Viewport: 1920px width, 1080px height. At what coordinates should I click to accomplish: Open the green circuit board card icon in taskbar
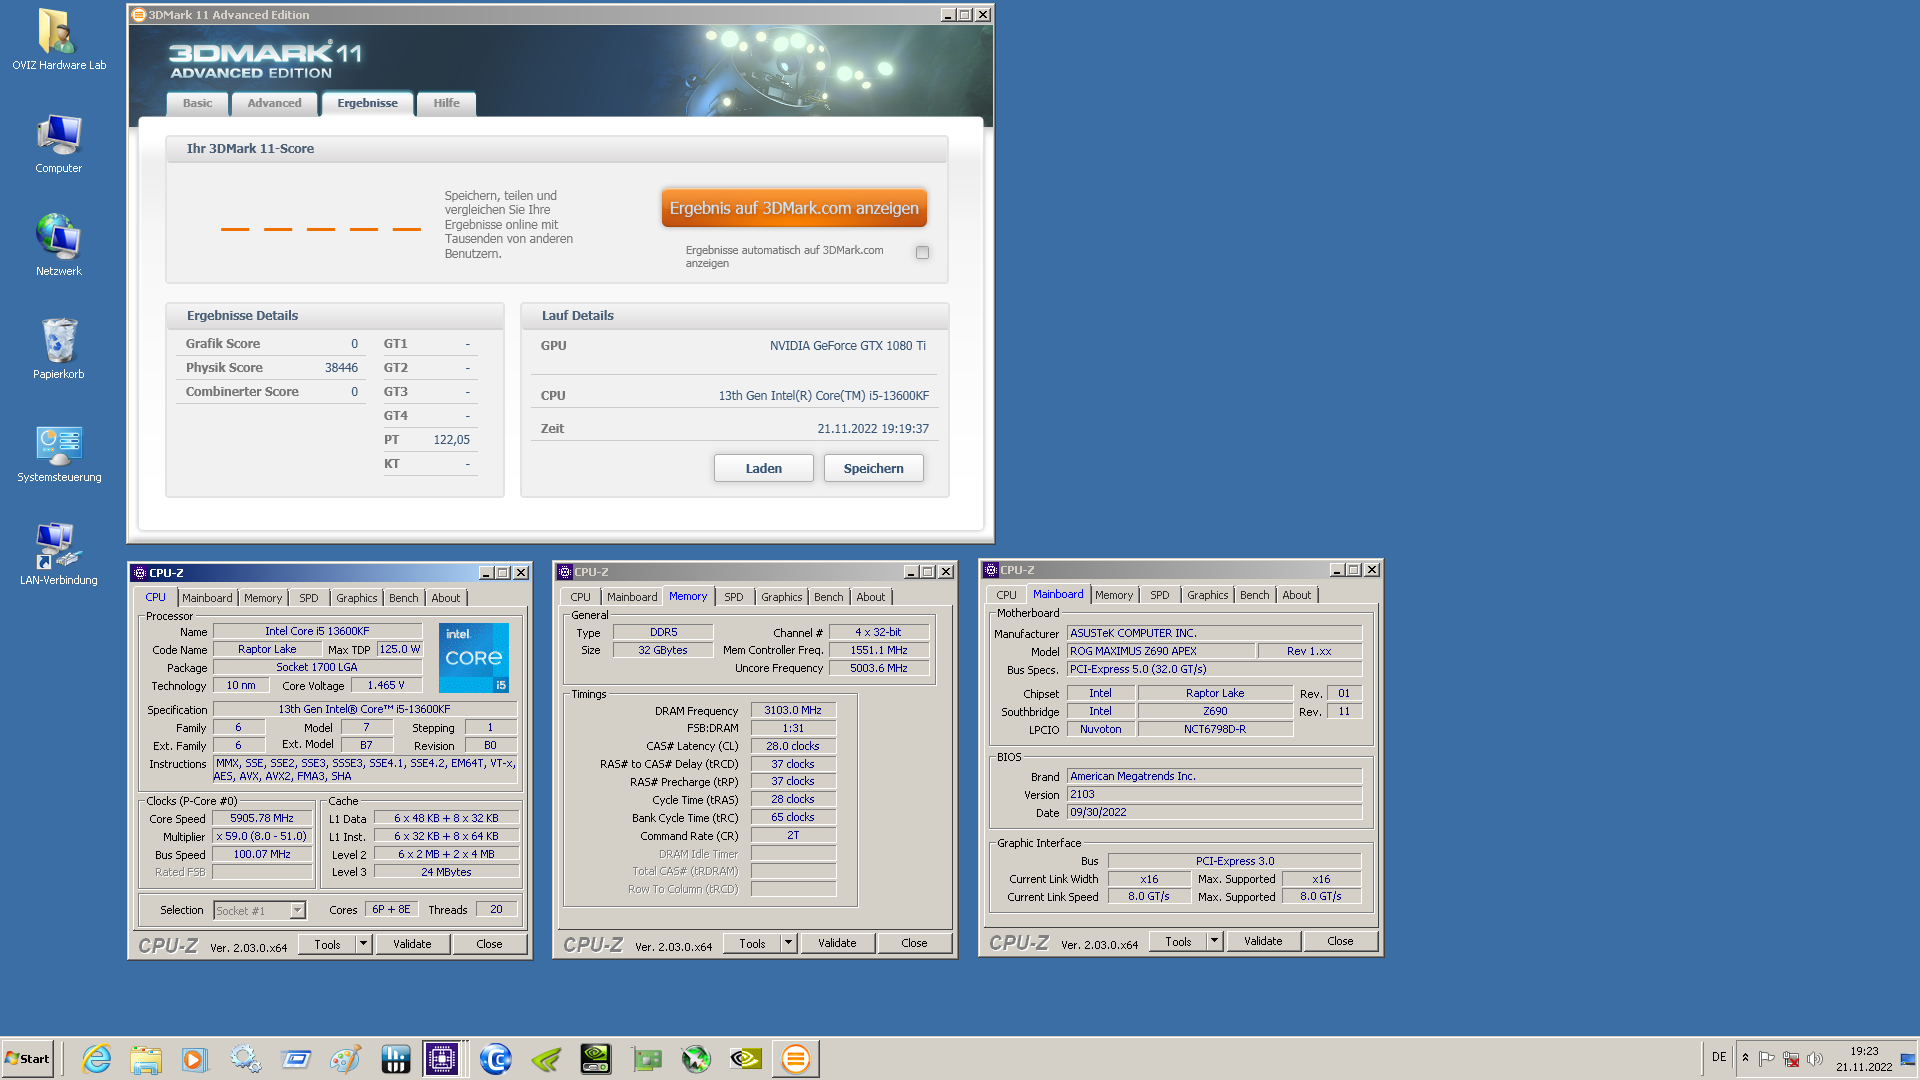pos(646,1059)
